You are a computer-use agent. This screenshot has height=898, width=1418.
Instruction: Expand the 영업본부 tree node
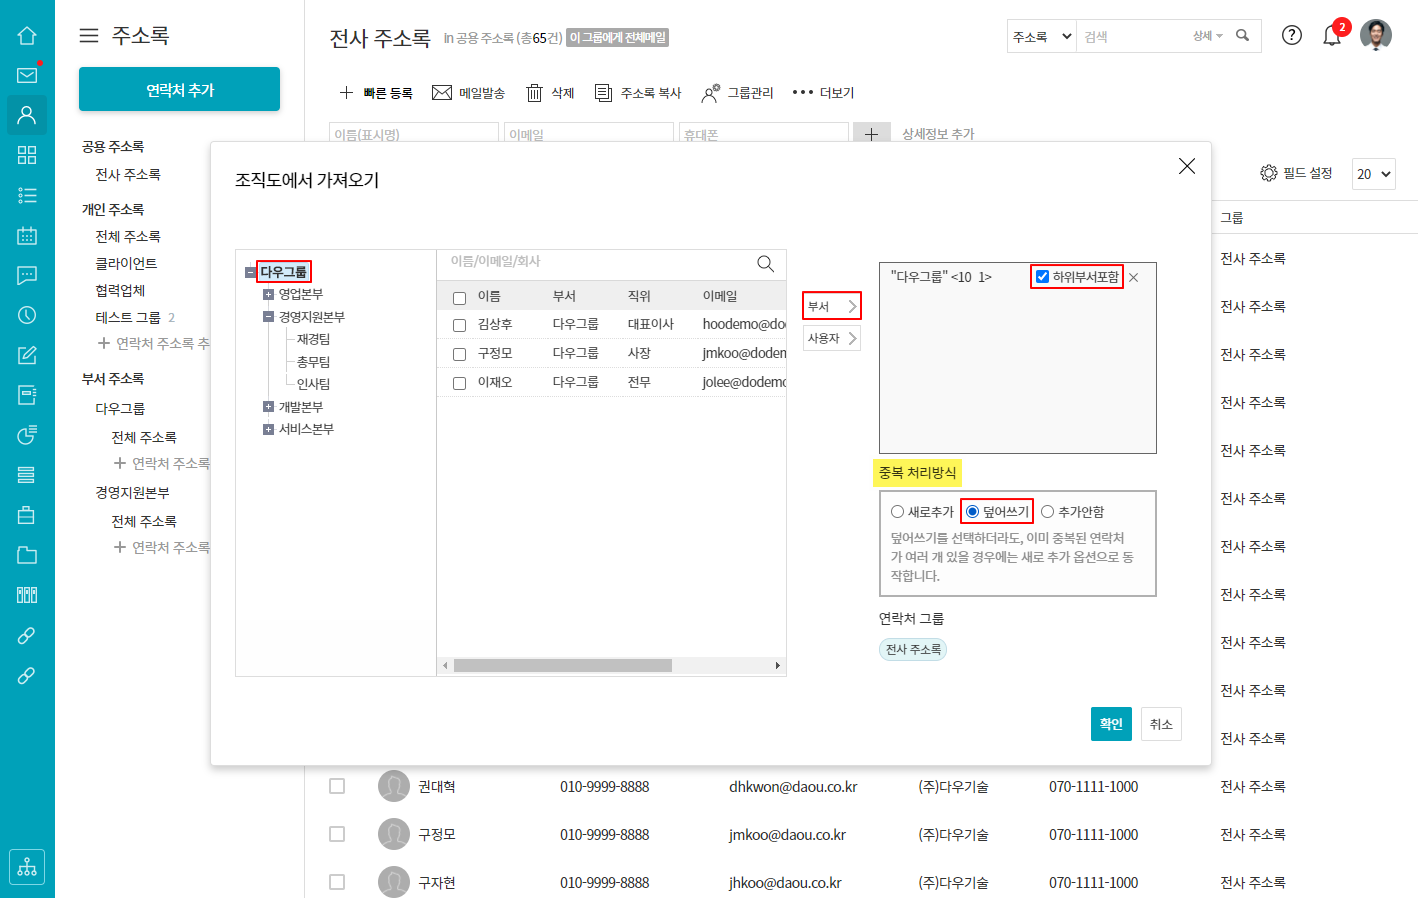pyautogui.click(x=268, y=294)
